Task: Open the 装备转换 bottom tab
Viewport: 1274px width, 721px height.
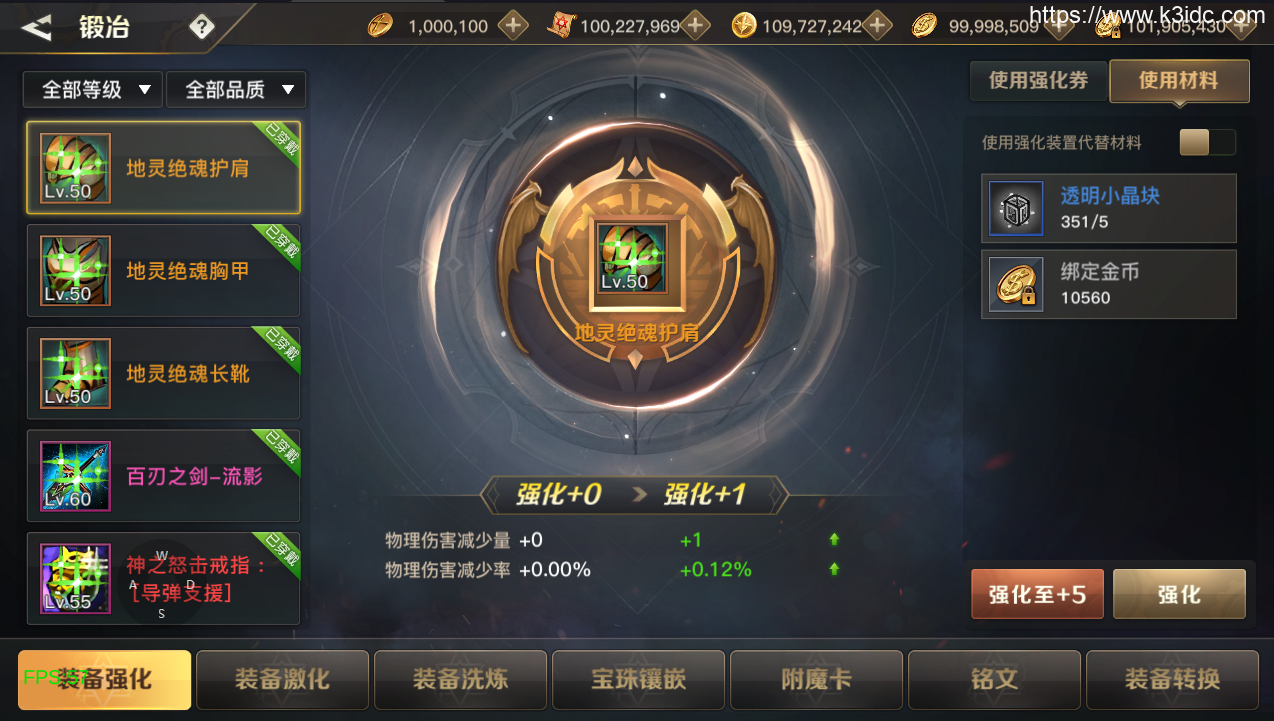Action: 1172,680
